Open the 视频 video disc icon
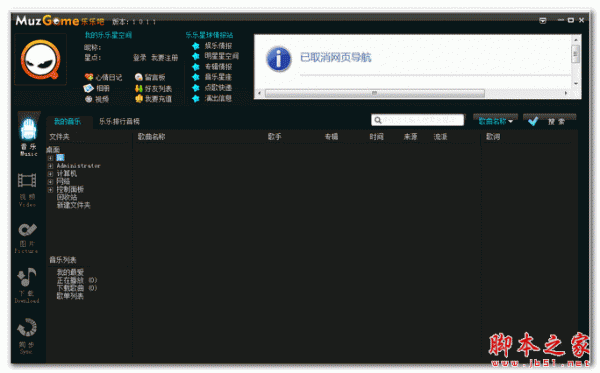The height and width of the screenshot is (373, 600). point(88,99)
